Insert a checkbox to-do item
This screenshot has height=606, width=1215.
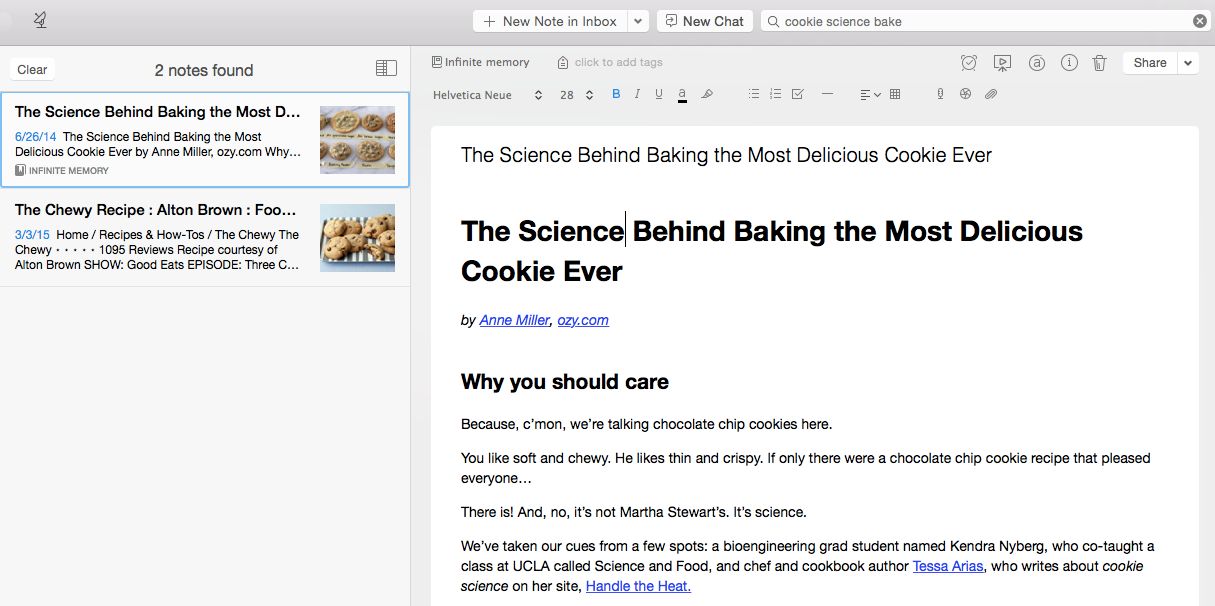coord(797,94)
